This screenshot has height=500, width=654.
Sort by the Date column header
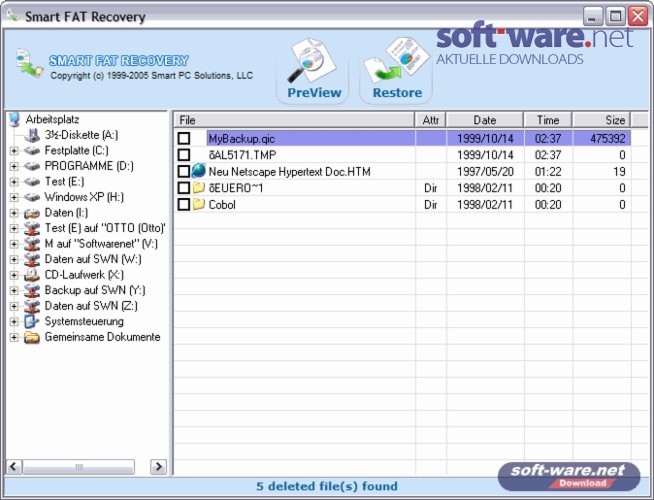pos(485,120)
